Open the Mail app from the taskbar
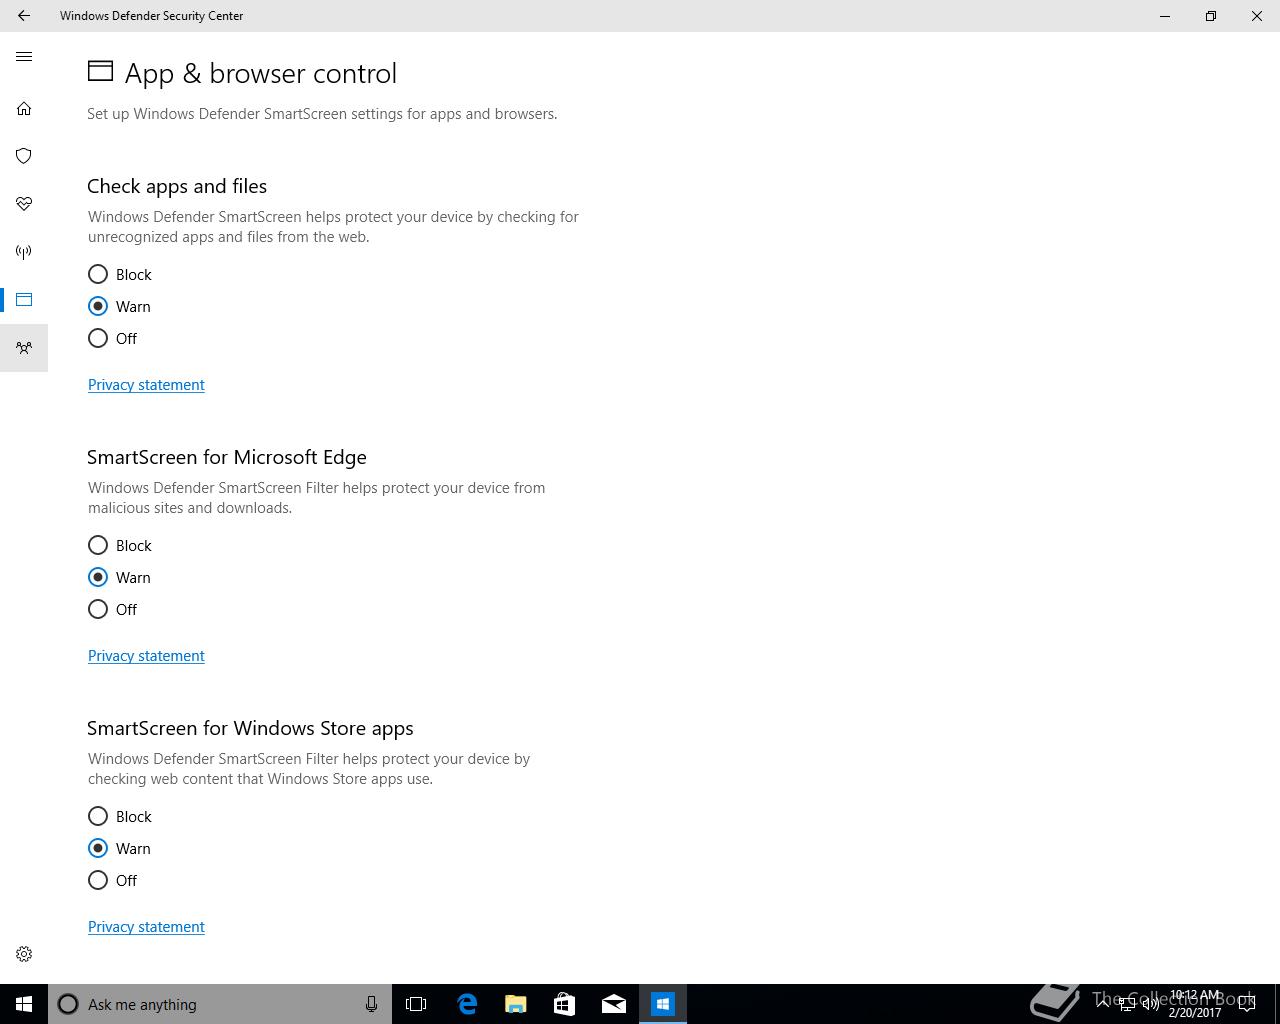 pos(613,1004)
